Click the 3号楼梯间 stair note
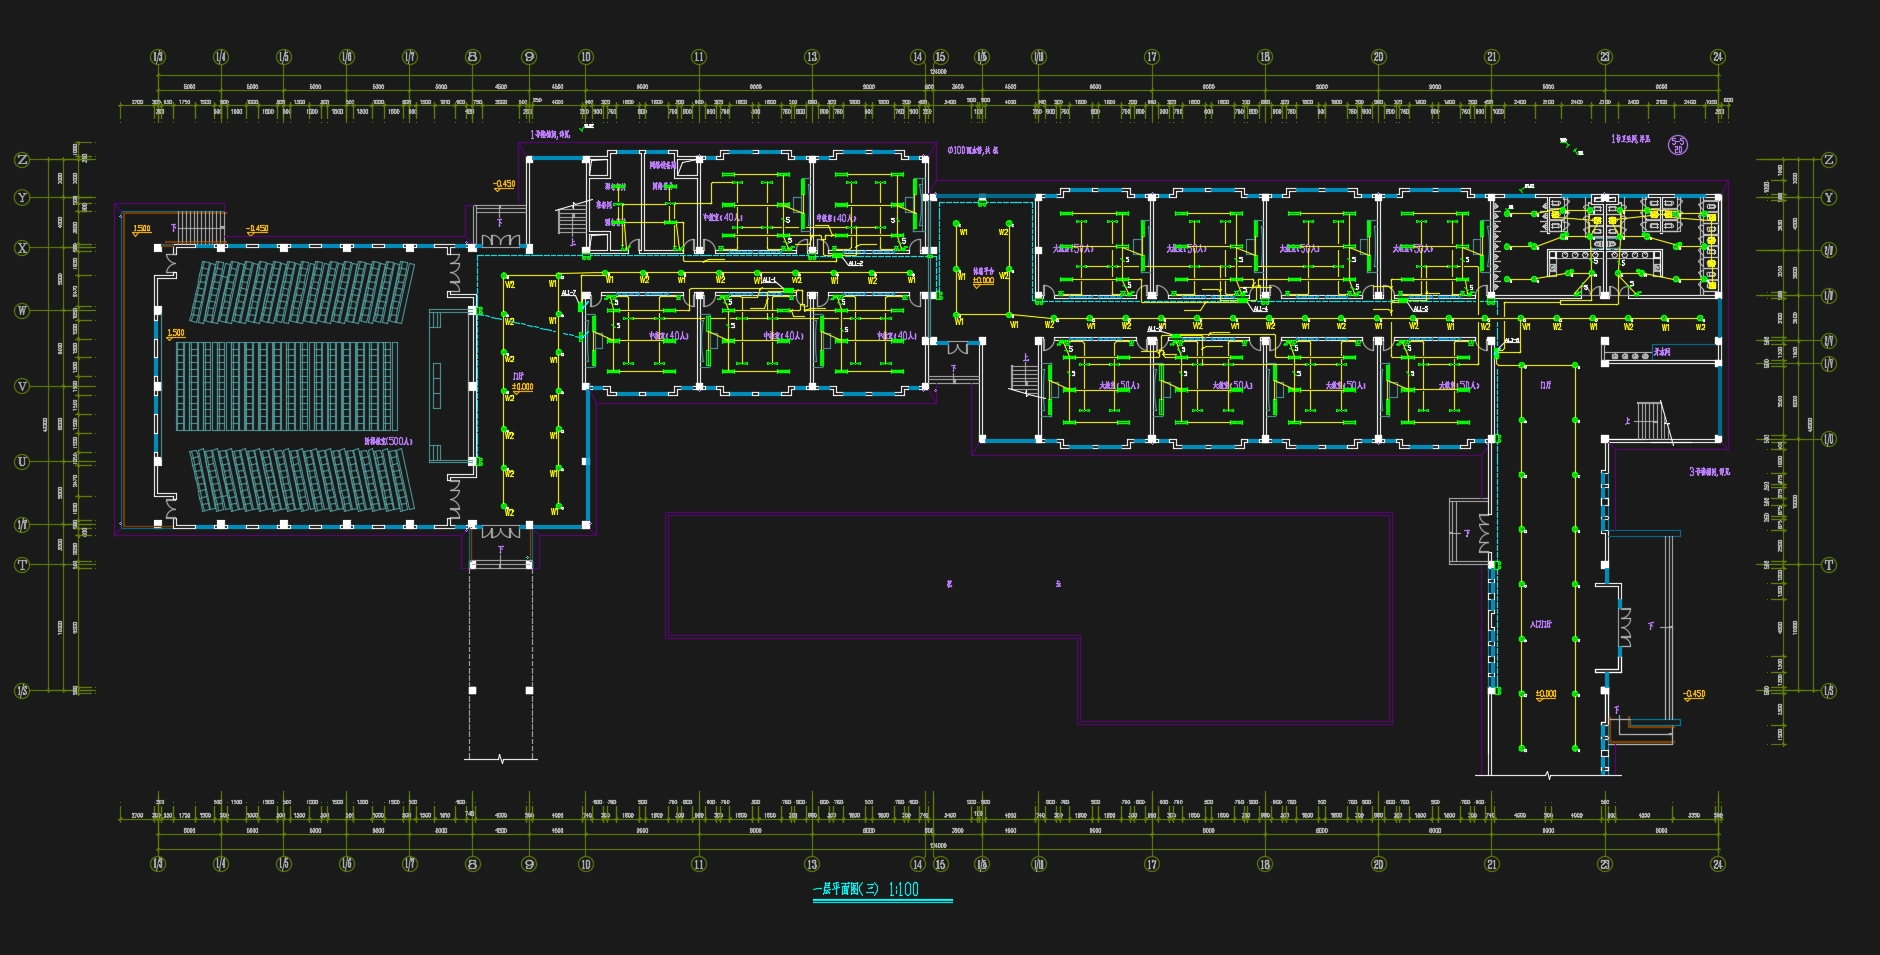Screen dimensions: 1880x955 tap(1710, 471)
